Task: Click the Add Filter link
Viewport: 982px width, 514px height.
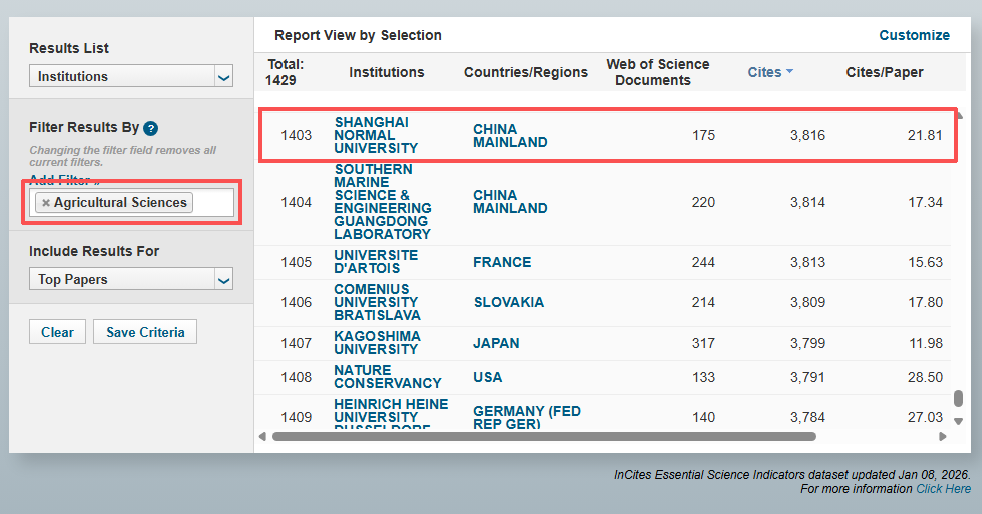Action: 64,180
